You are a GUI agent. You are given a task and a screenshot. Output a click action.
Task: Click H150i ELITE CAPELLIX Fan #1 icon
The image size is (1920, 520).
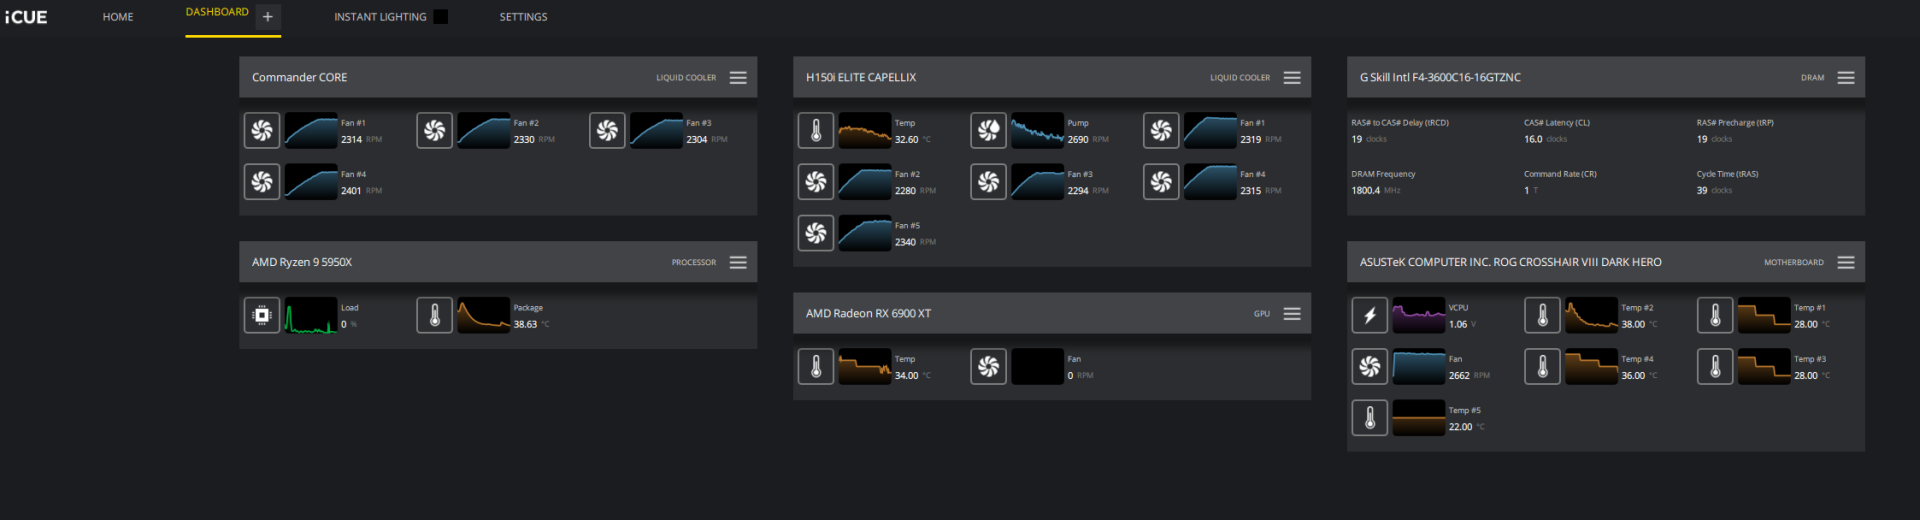pos(1161,130)
